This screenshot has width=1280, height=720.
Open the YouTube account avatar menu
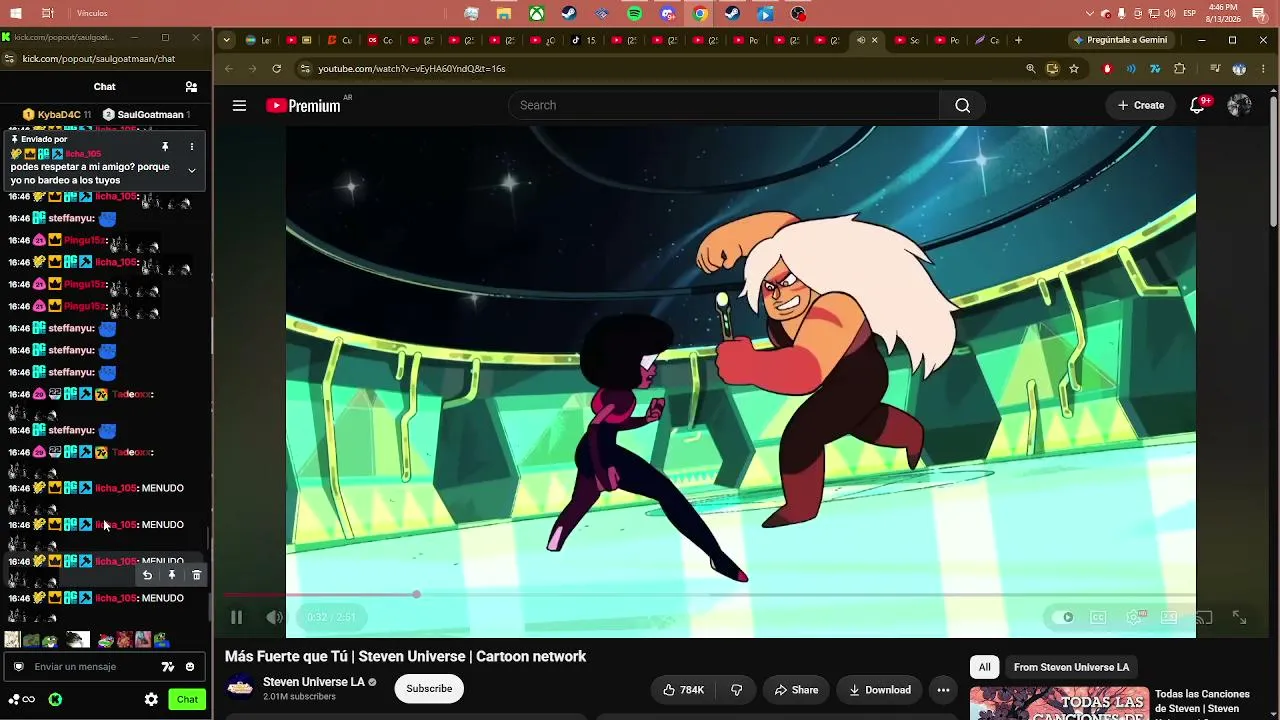tap(1239, 105)
